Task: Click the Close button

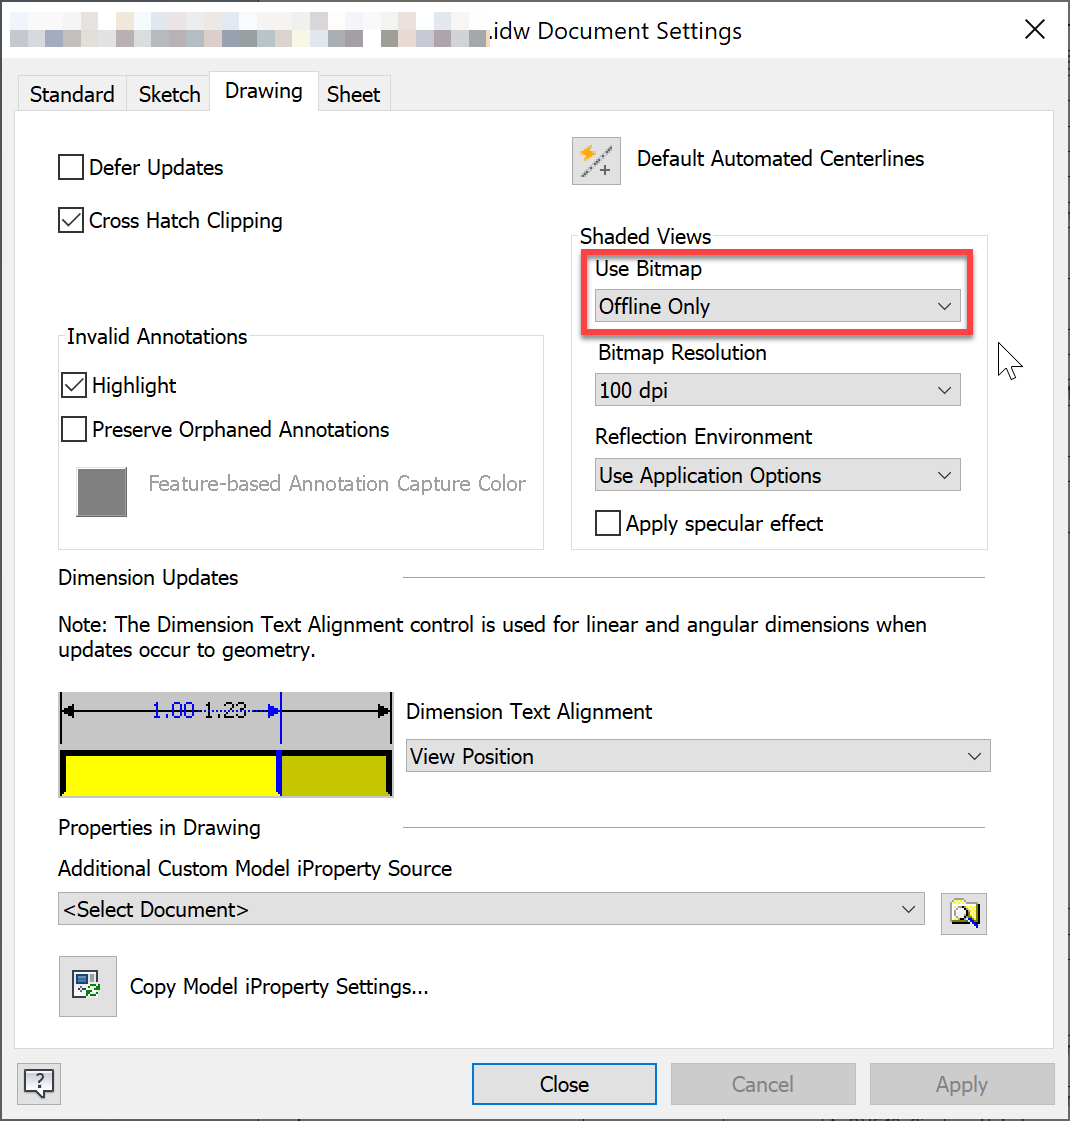Action: [563, 1084]
